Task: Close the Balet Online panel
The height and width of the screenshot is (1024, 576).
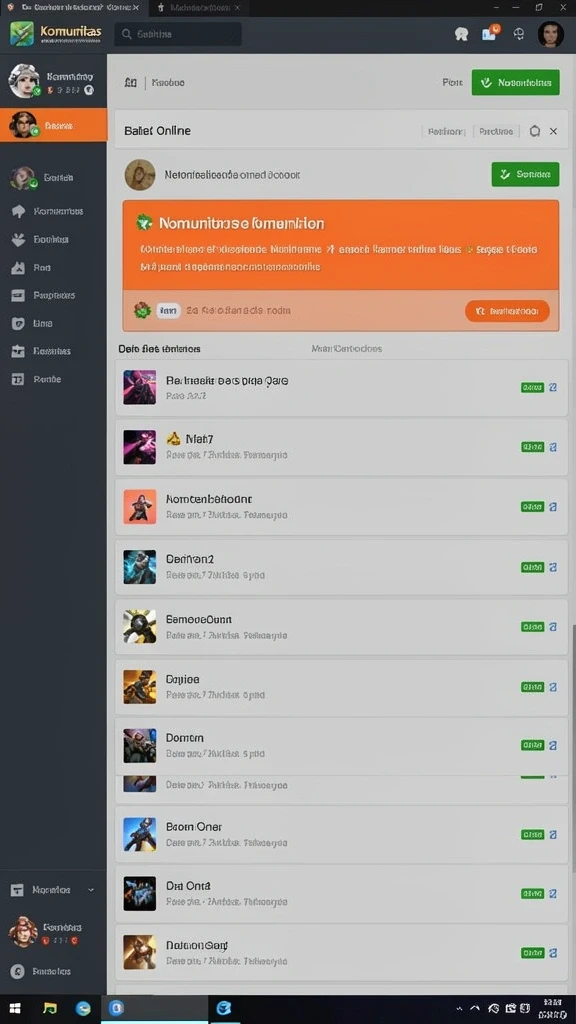Action: [x=553, y=131]
